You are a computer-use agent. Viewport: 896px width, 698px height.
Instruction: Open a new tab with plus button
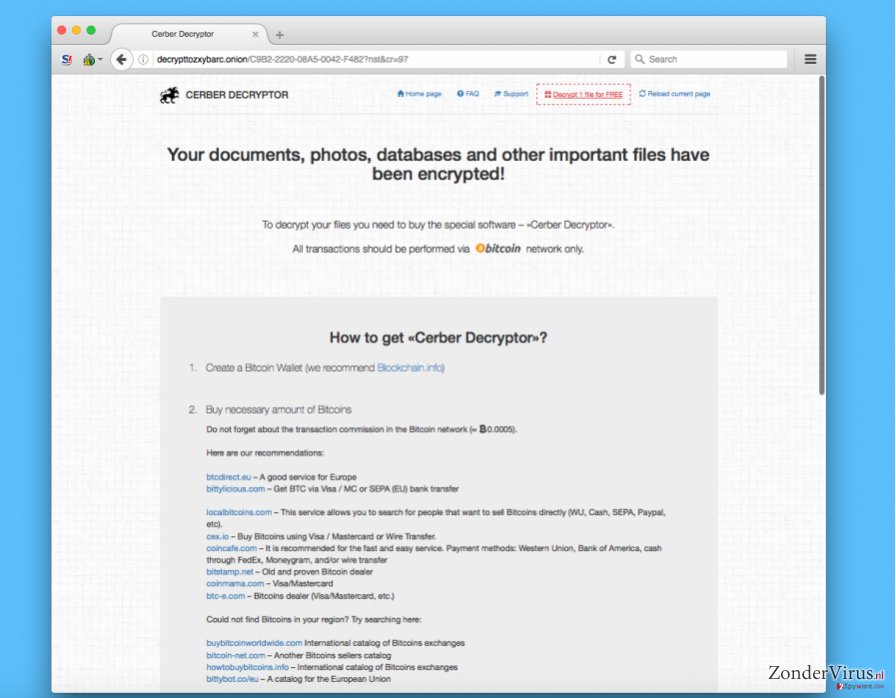coord(279,35)
